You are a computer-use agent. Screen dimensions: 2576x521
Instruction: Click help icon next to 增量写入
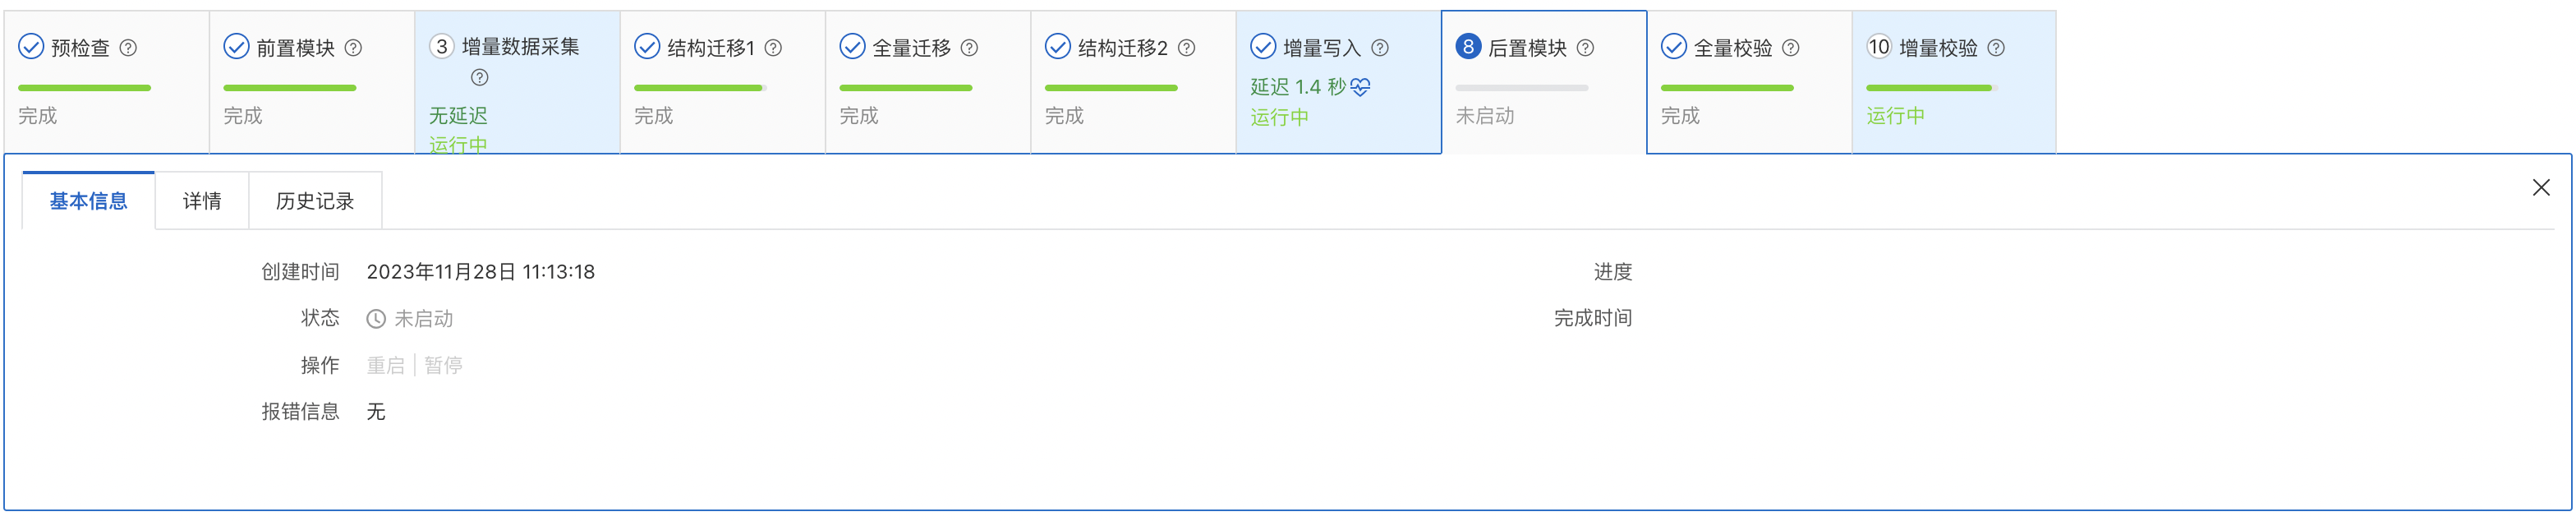pos(1380,47)
